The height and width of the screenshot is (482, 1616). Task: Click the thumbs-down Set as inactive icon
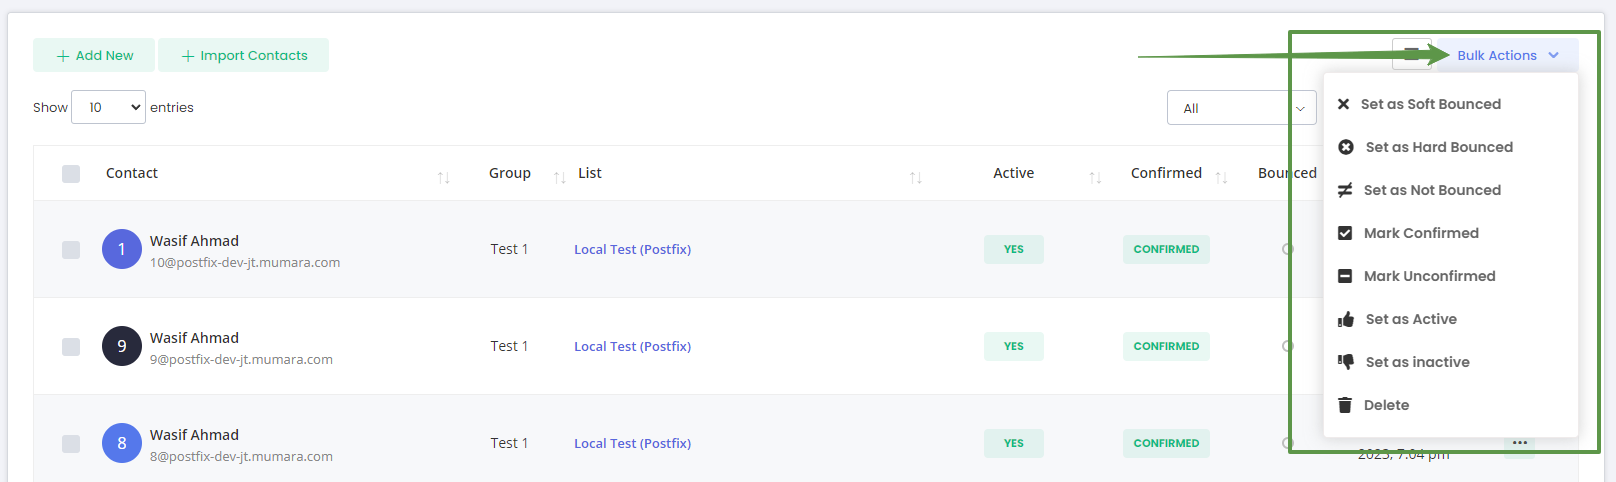click(1346, 362)
